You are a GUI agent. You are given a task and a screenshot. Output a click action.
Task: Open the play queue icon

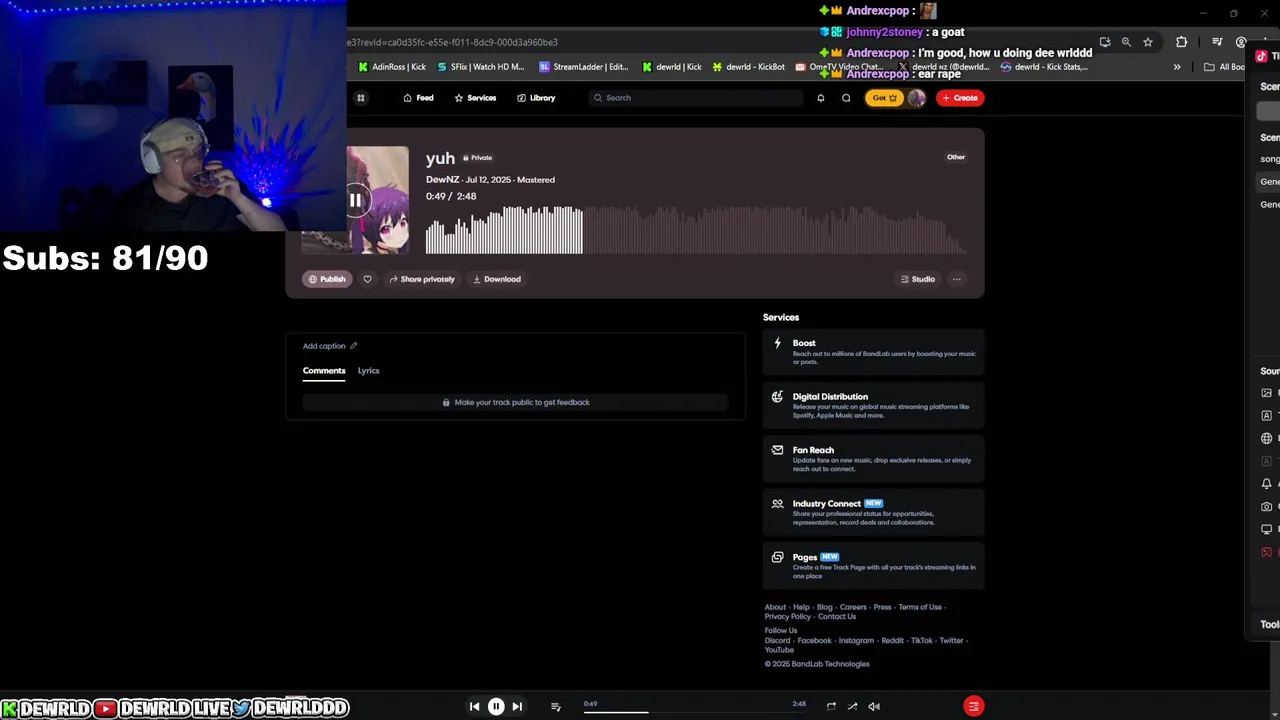pyautogui.click(x=556, y=706)
